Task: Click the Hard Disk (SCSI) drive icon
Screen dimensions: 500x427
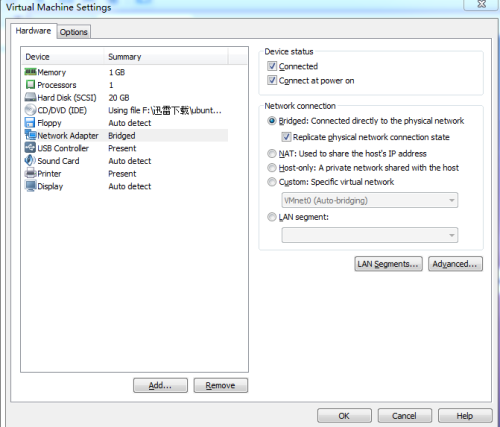Action: pos(30,97)
